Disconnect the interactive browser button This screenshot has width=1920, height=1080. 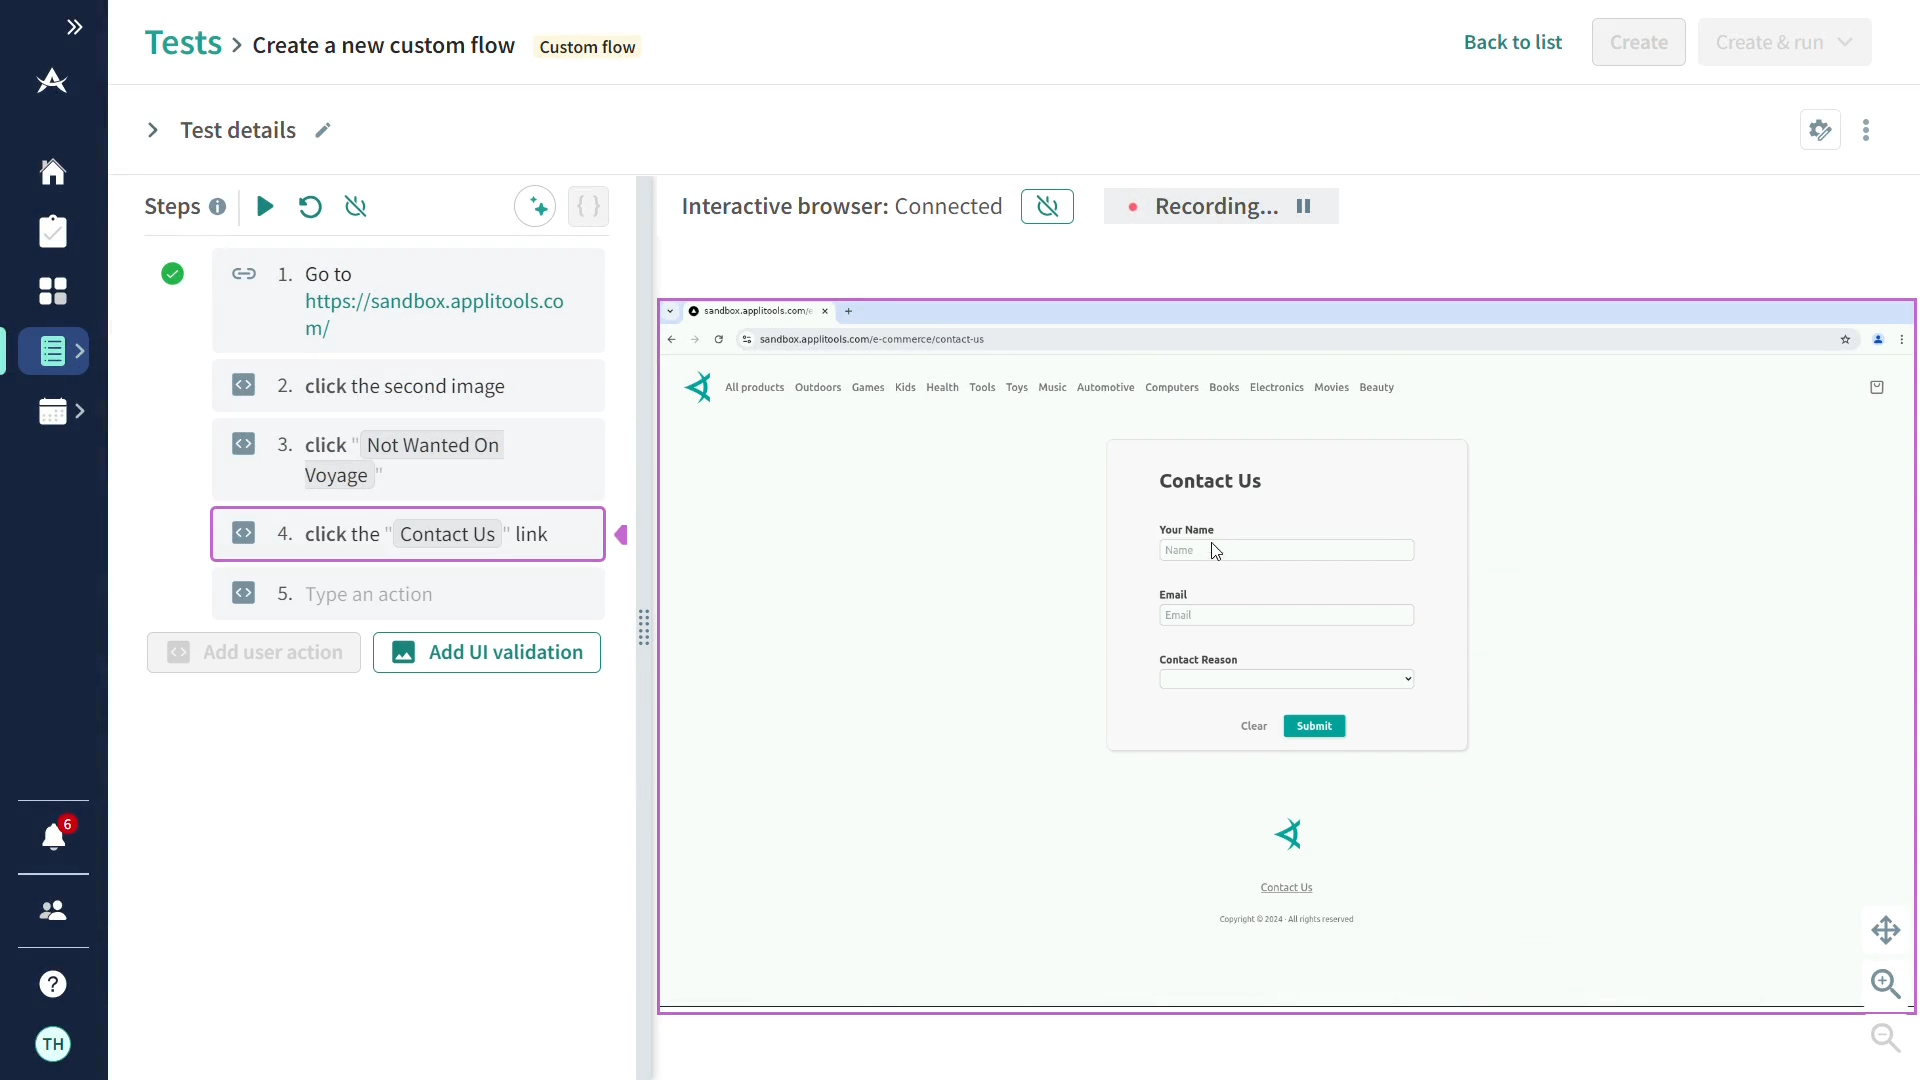1047,206
